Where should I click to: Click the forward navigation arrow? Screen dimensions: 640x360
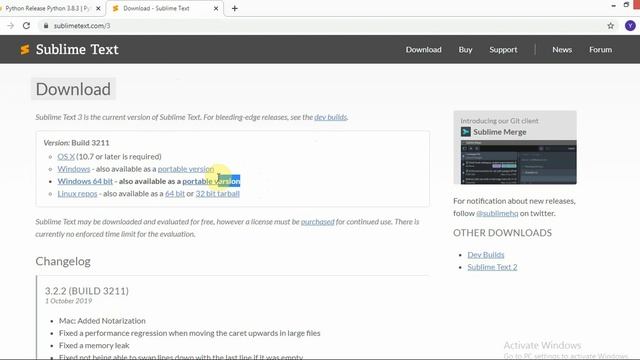11,26
